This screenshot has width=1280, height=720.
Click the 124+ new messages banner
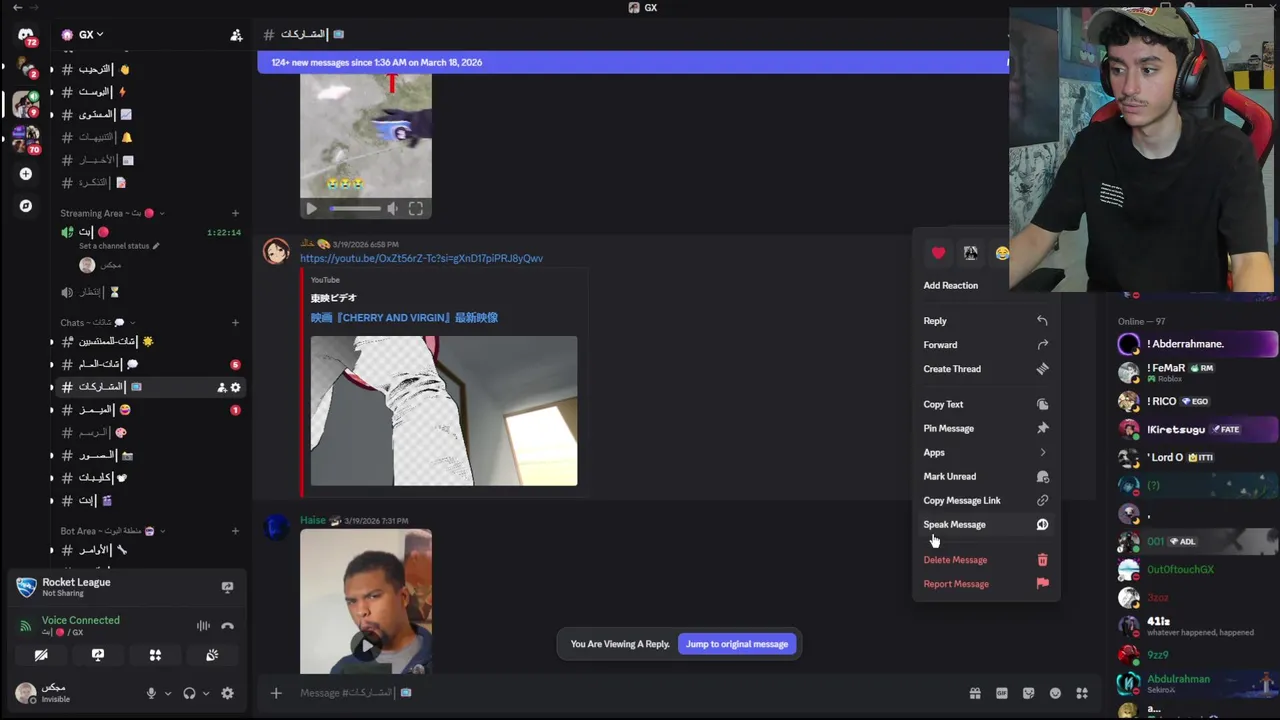[633, 62]
